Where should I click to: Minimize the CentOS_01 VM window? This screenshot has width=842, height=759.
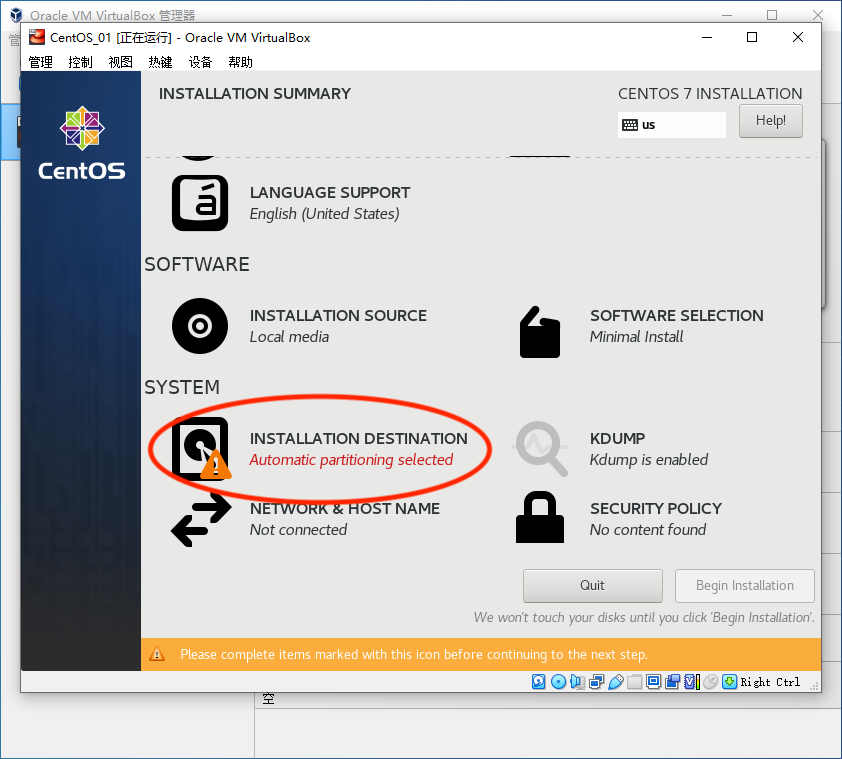click(x=707, y=37)
